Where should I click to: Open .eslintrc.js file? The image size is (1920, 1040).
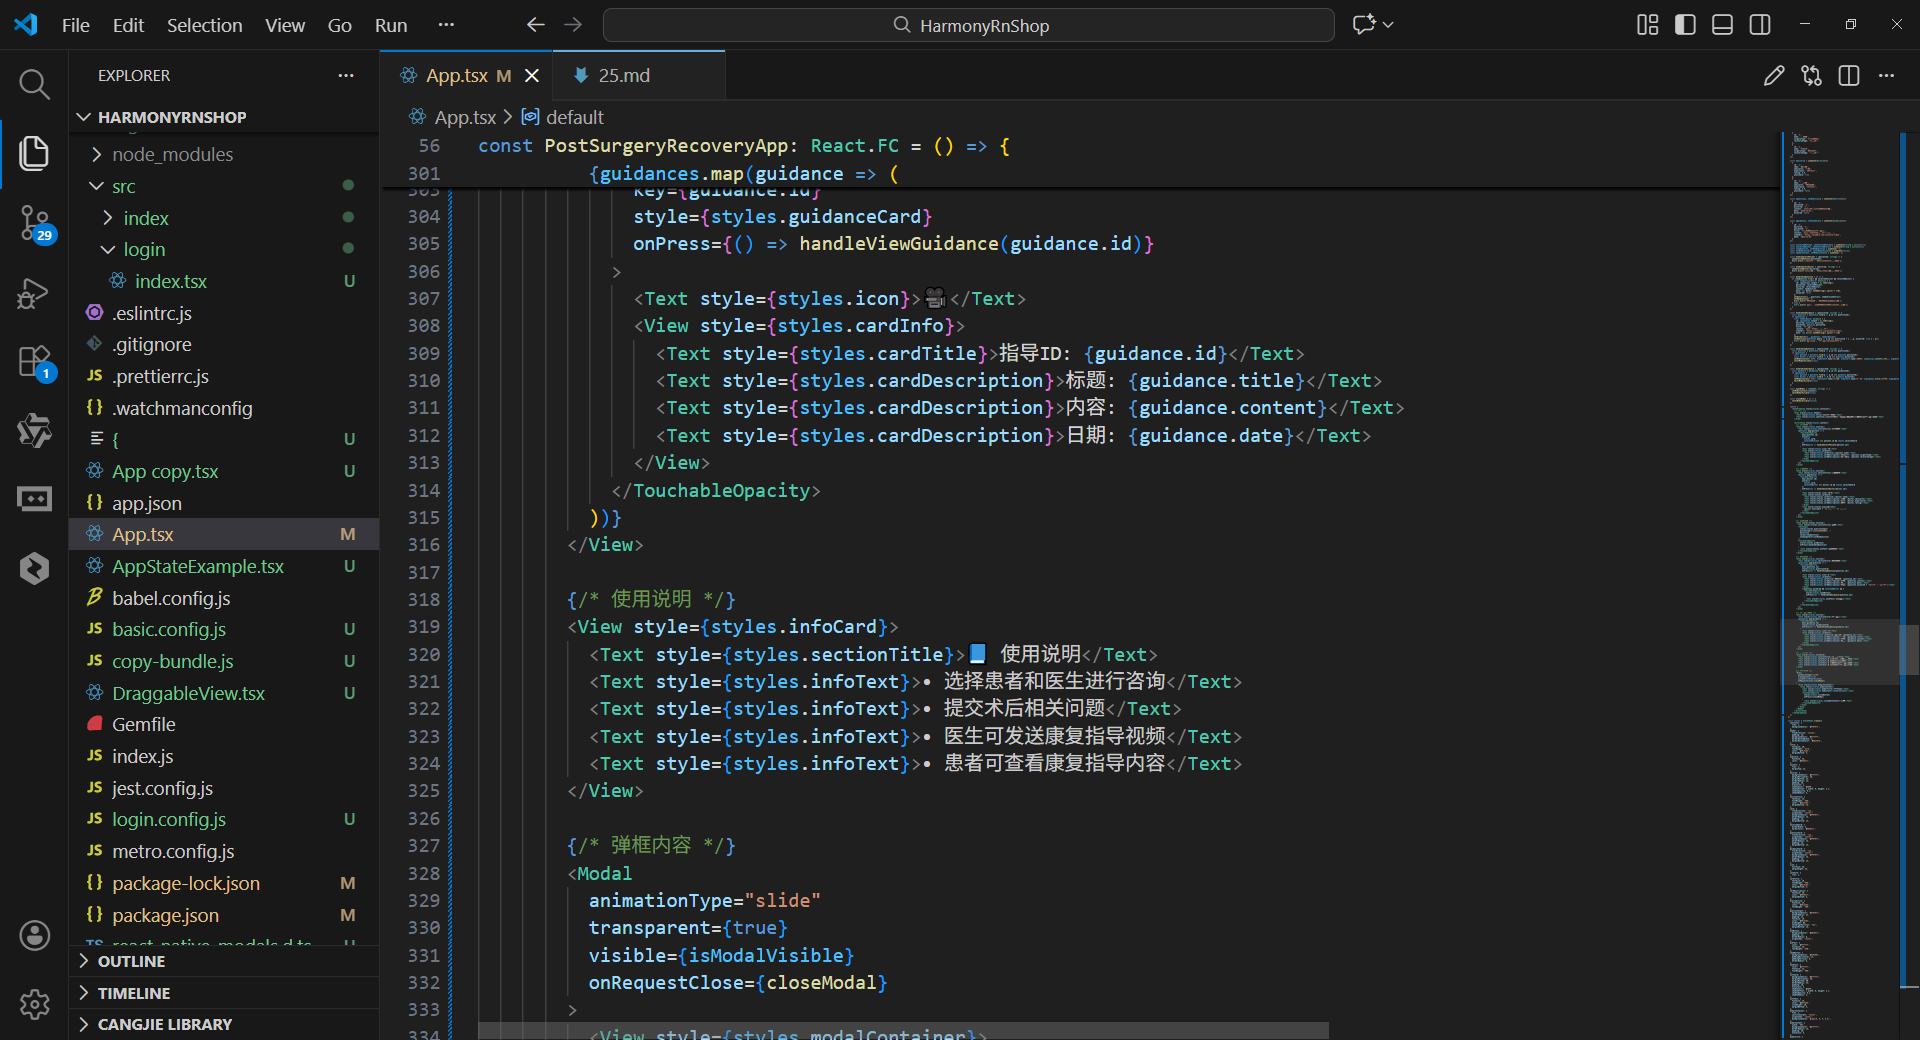click(x=224, y=313)
